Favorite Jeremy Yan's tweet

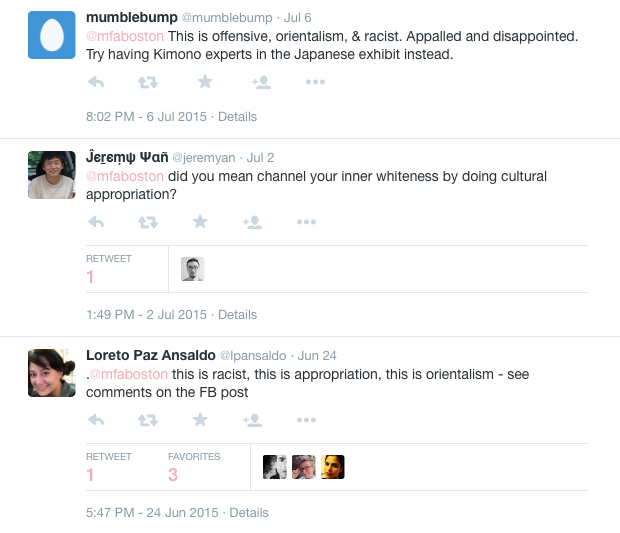click(x=200, y=221)
